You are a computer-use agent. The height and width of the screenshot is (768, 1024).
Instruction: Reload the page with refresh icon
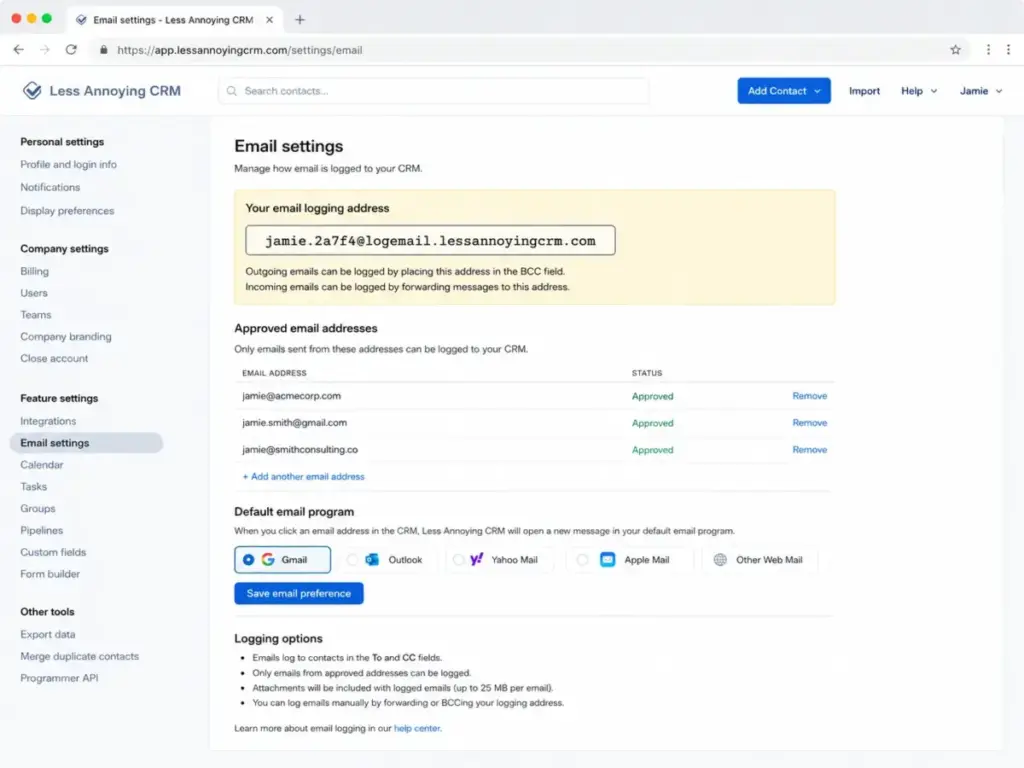click(71, 50)
